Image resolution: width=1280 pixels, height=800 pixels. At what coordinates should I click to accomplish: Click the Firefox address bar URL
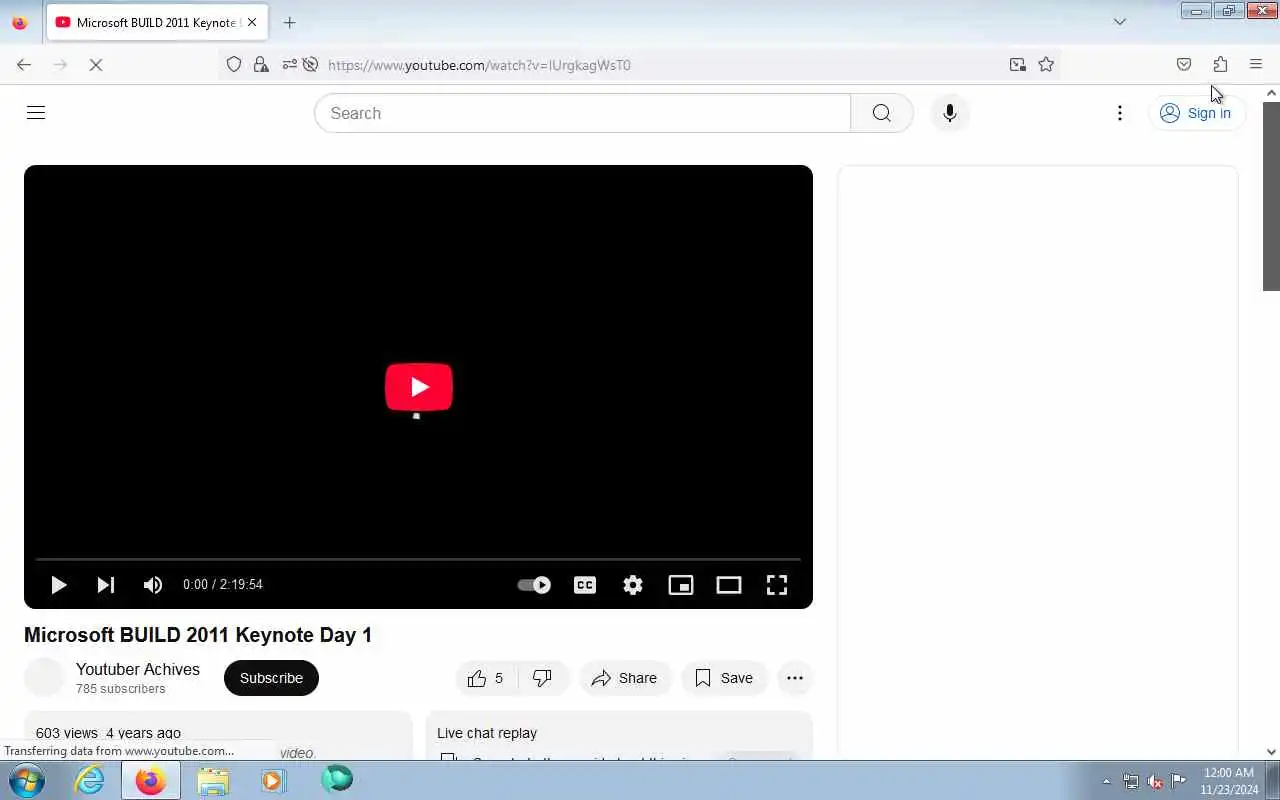click(x=480, y=65)
